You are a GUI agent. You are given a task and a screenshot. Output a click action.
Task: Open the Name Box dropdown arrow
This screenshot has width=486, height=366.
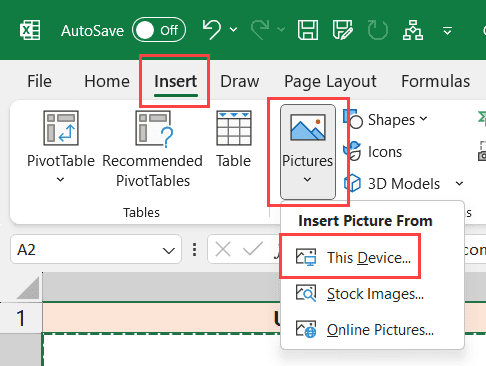tap(169, 250)
